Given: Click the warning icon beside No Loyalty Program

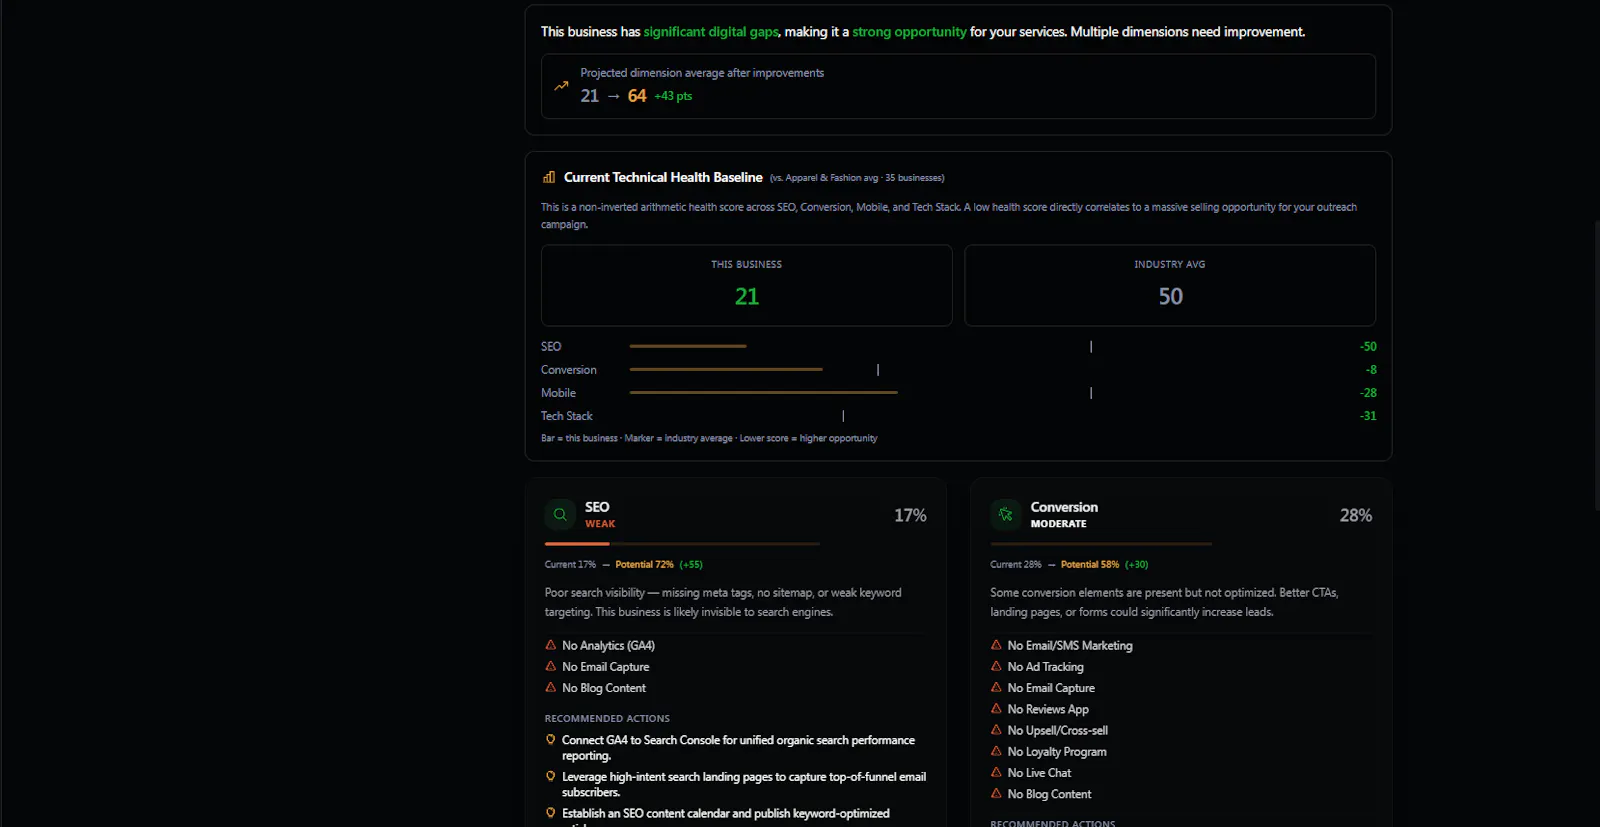Looking at the screenshot, I should [x=996, y=751].
